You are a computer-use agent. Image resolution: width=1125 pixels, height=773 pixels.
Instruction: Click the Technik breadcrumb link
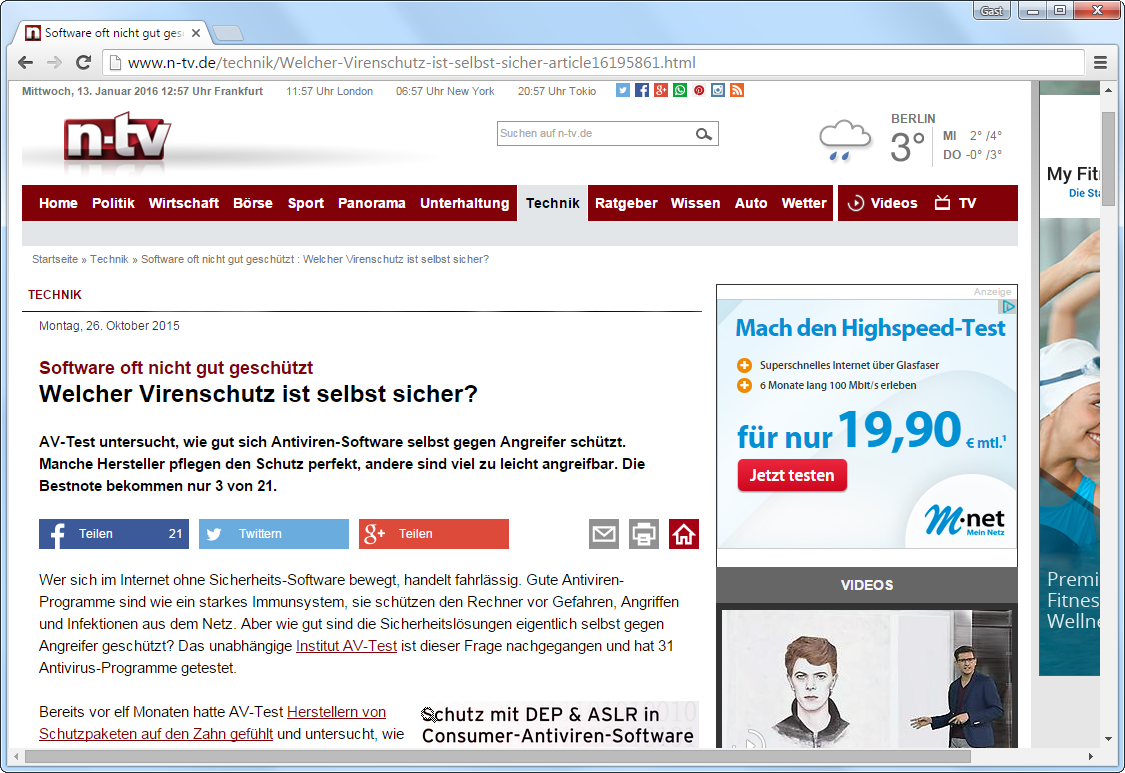tap(109, 259)
